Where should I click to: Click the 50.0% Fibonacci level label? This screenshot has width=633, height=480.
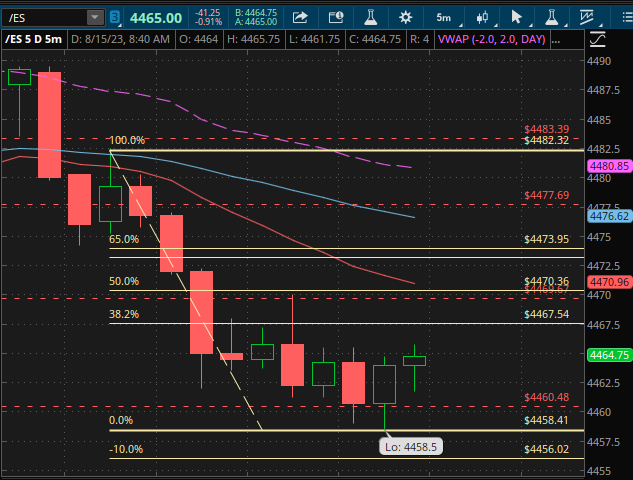coord(124,281)
